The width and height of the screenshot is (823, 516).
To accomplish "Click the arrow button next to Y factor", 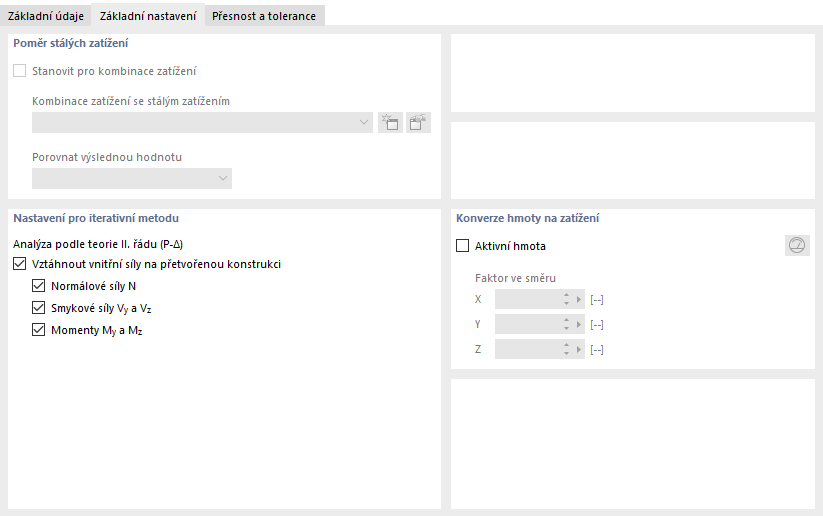I will [x=579, y=324].
